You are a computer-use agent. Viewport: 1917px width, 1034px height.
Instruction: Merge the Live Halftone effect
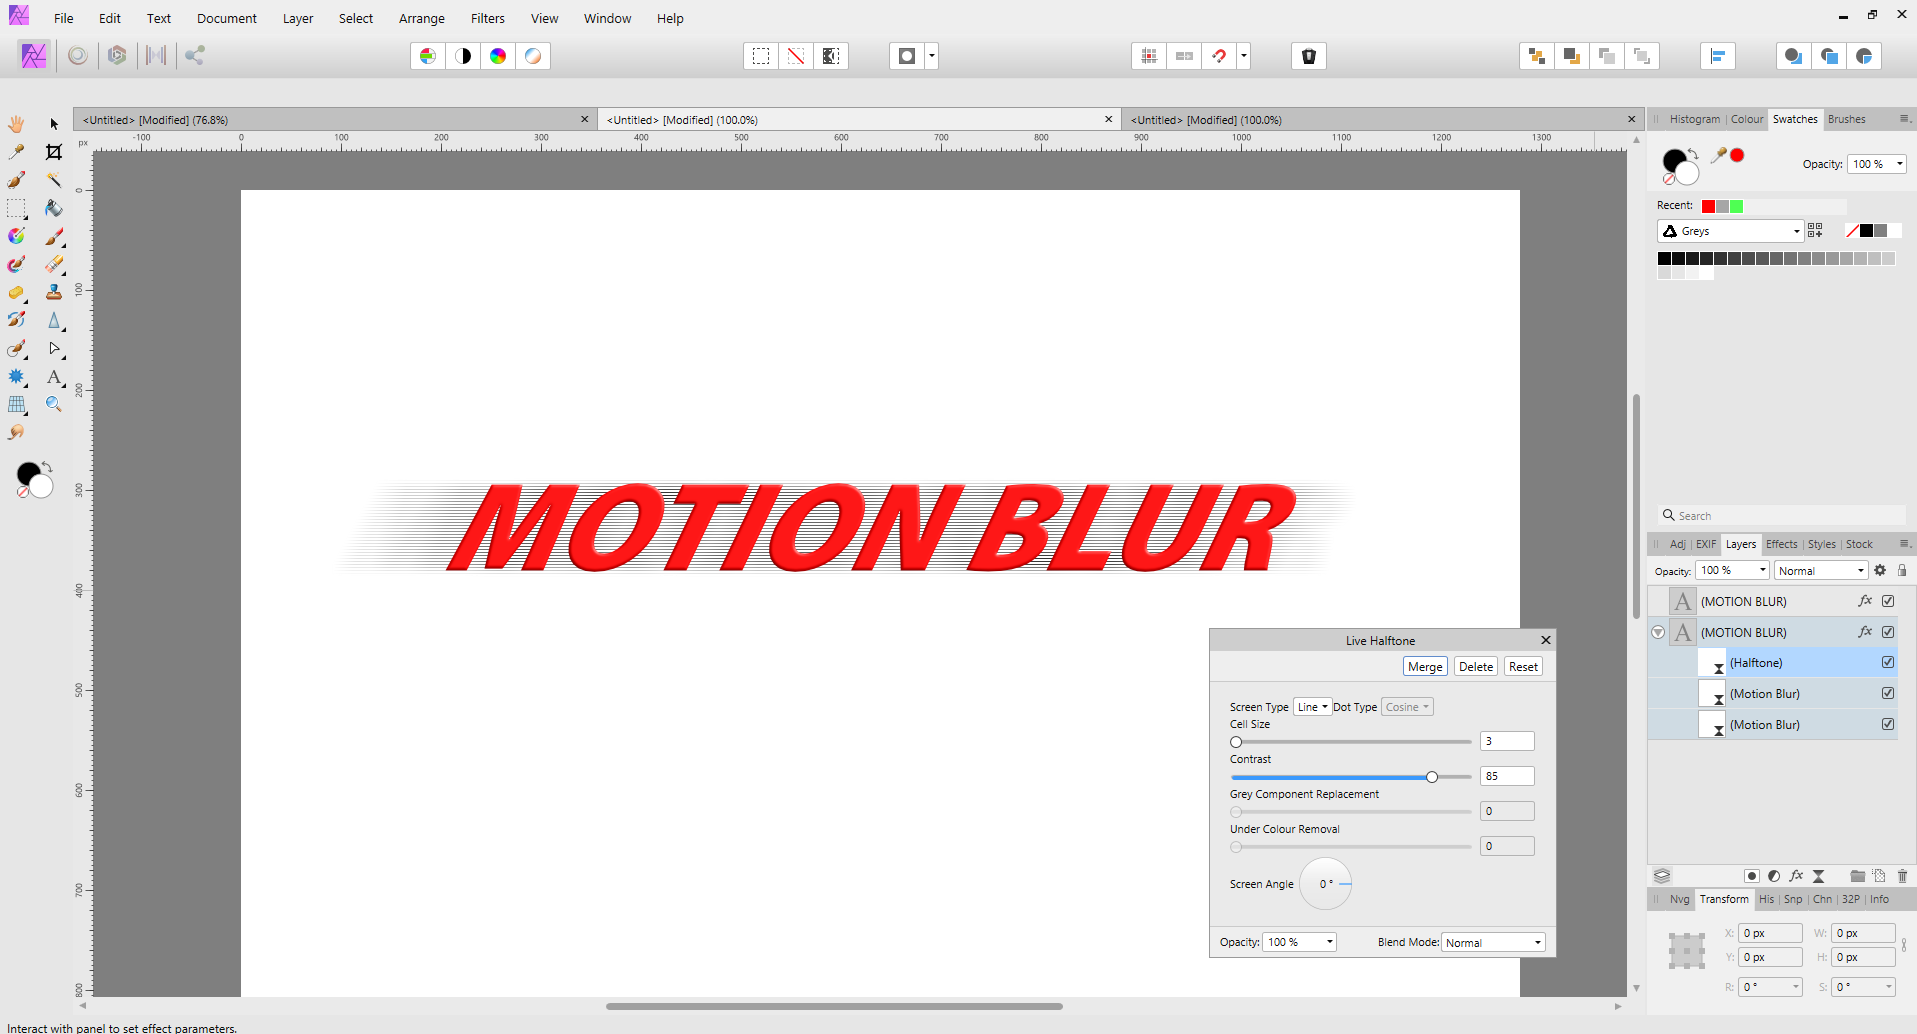click(x=1424, y=666)
